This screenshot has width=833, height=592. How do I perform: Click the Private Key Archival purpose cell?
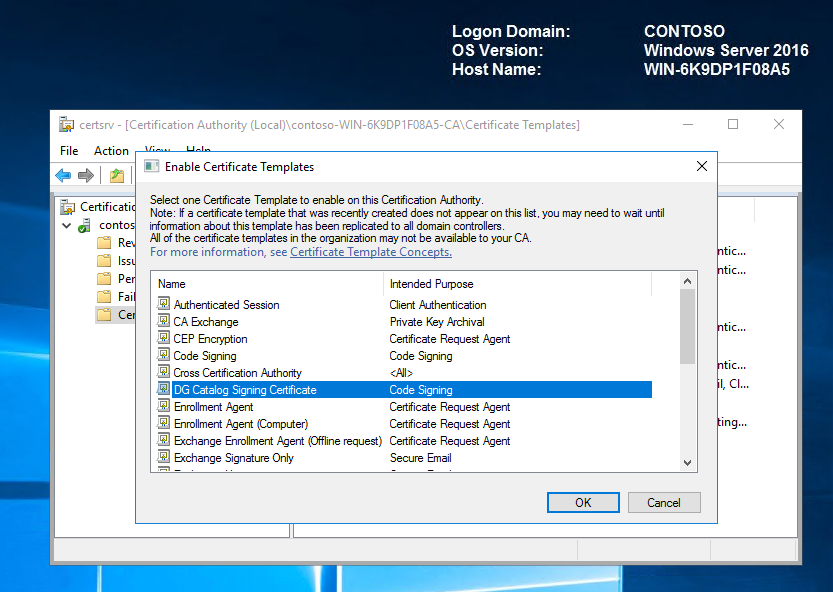click(x=437, y=322)
